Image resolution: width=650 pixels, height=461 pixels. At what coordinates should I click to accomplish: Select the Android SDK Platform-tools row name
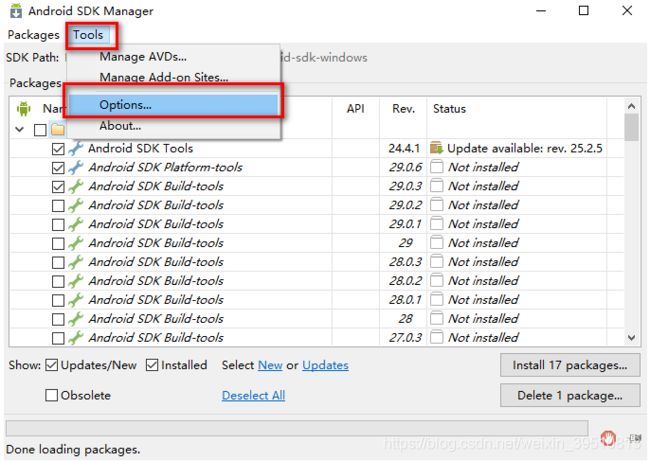point(166,167)
